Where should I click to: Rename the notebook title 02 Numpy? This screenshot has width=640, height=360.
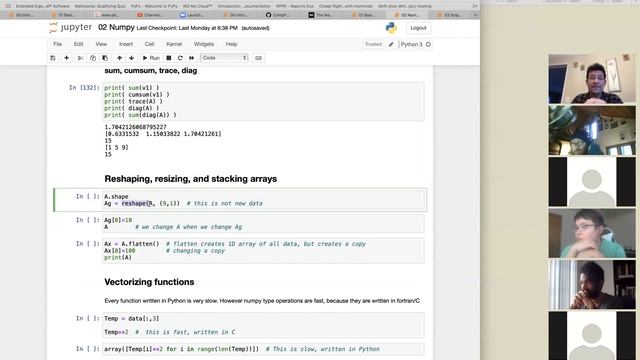click(116, 27)
